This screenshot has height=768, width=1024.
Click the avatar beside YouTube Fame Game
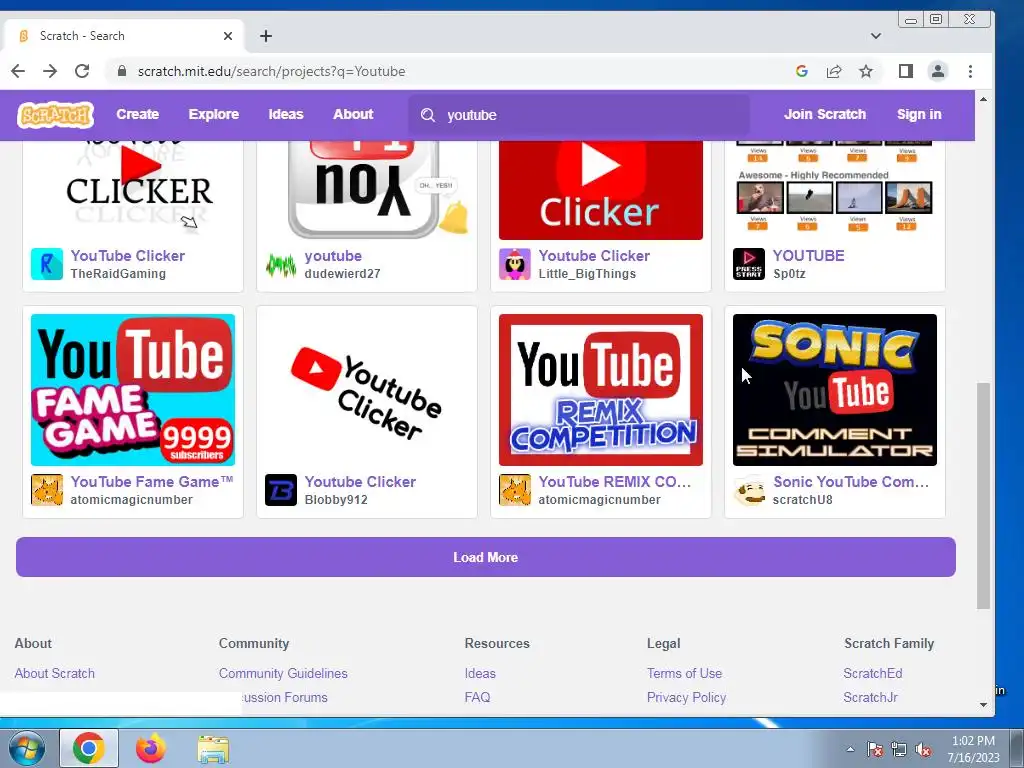(x=47, y=490)
